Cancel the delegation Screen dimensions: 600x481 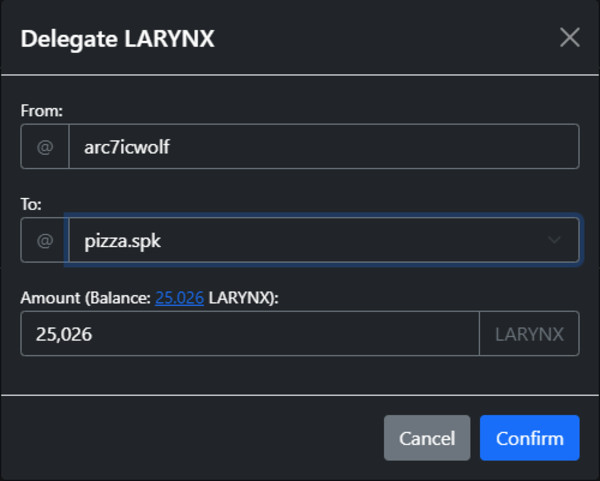[427, 438]
